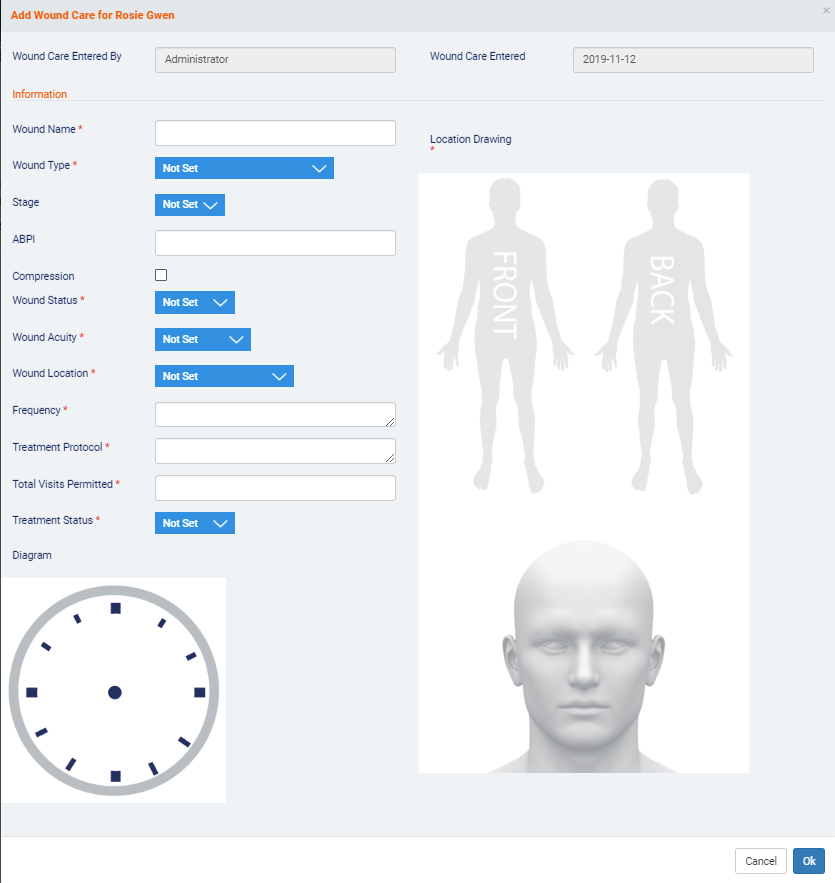Image resolution: width=835 pixels, height=883 pixels.
Task: Focus the ABPI input field
Action: click(x=275, y=243)
